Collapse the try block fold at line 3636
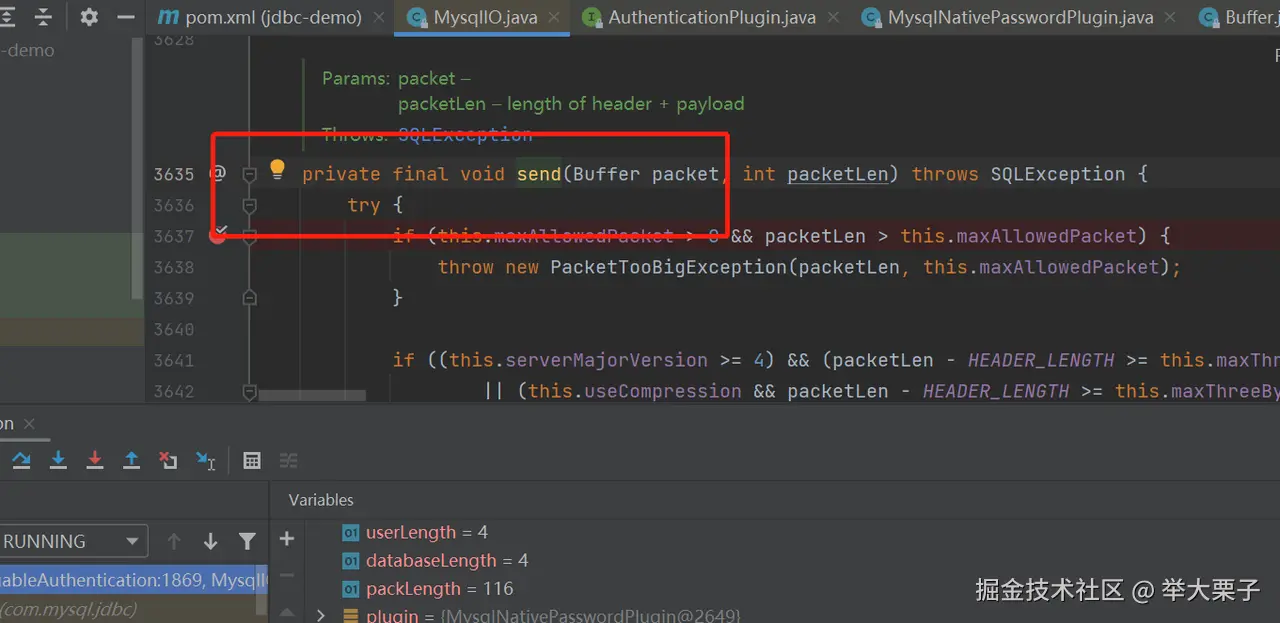This screenshot has height=623, width=1280. pyautogui.click(x=250, y=205)
